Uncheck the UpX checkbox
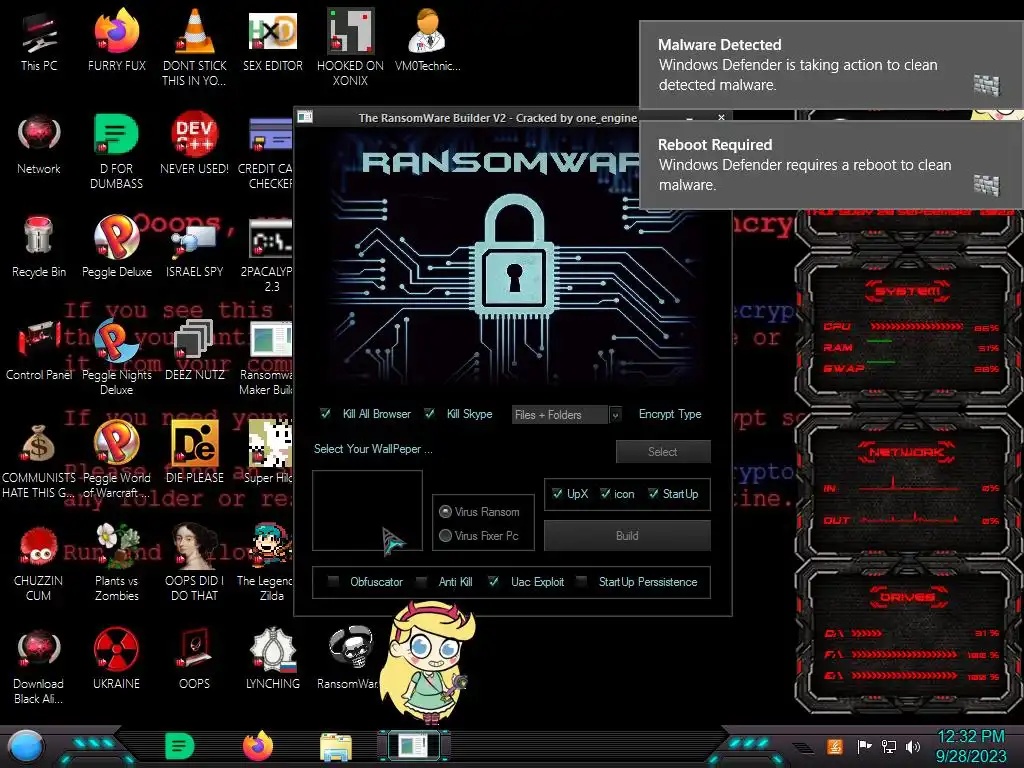 coord(557,494)
